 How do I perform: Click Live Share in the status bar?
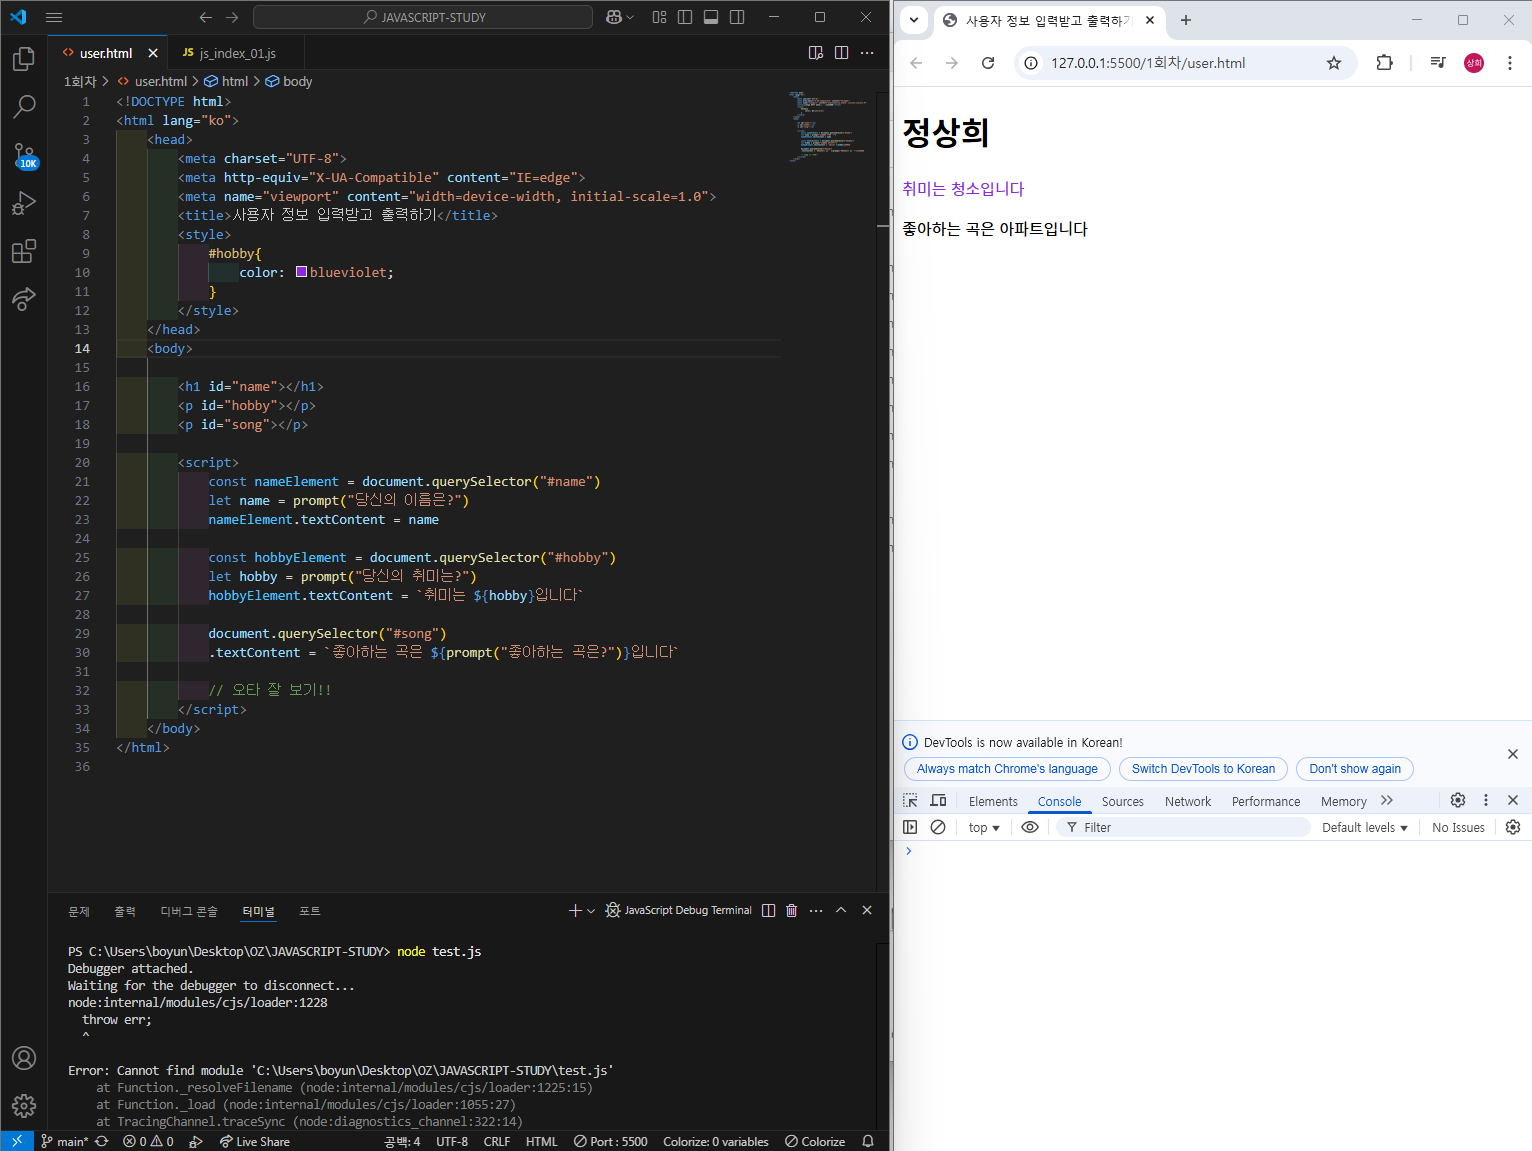pos(255,1141)
